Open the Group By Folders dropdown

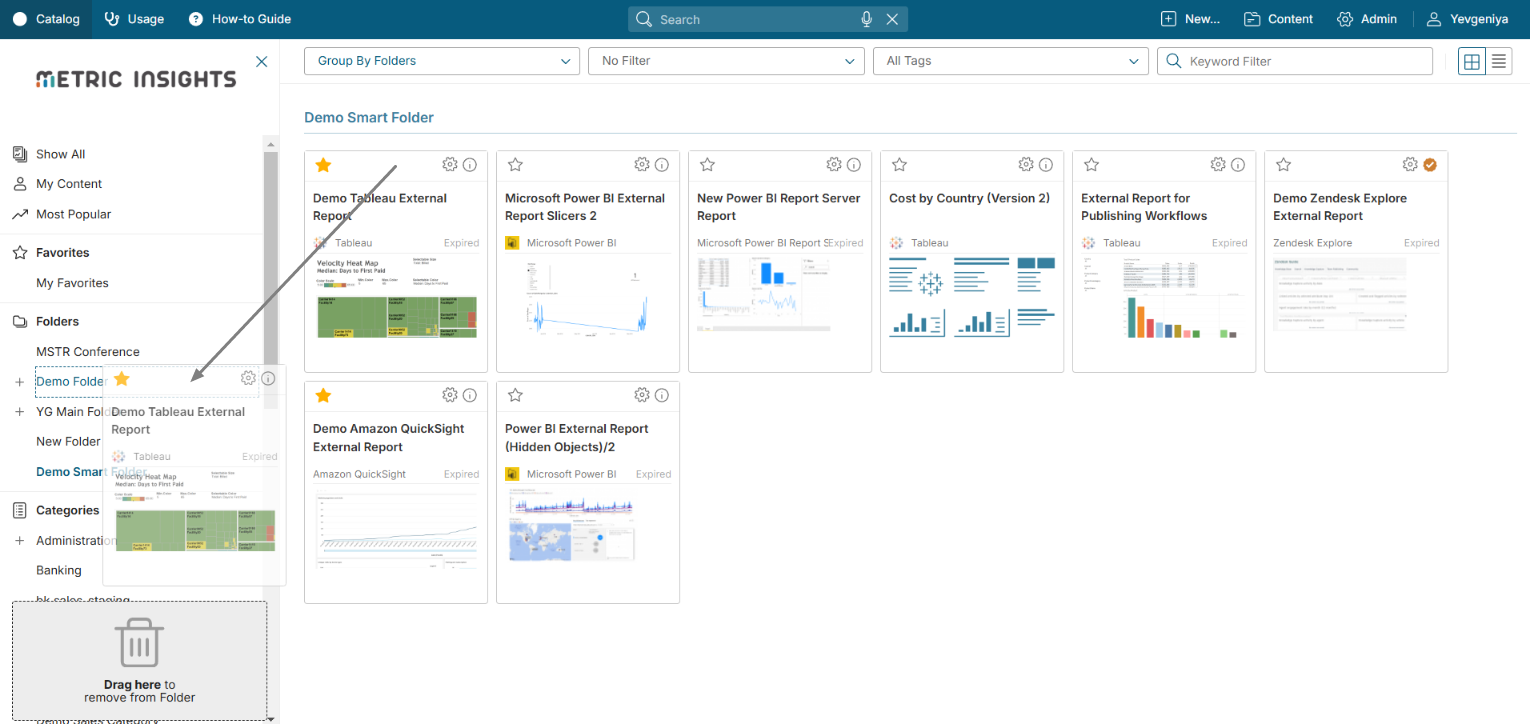441,61
